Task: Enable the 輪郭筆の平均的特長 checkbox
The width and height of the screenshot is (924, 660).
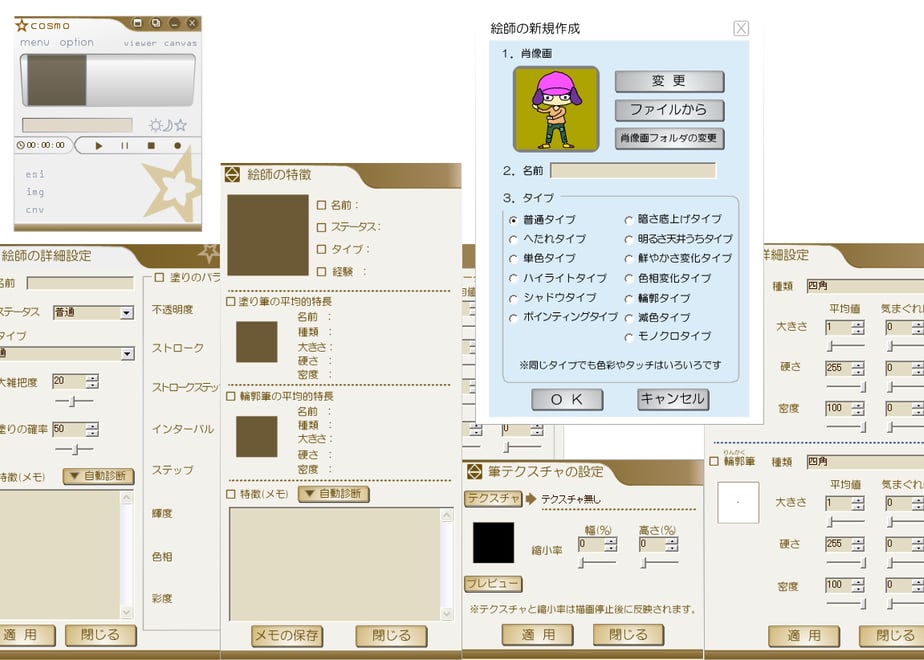Action: click(x=231, y=397)
